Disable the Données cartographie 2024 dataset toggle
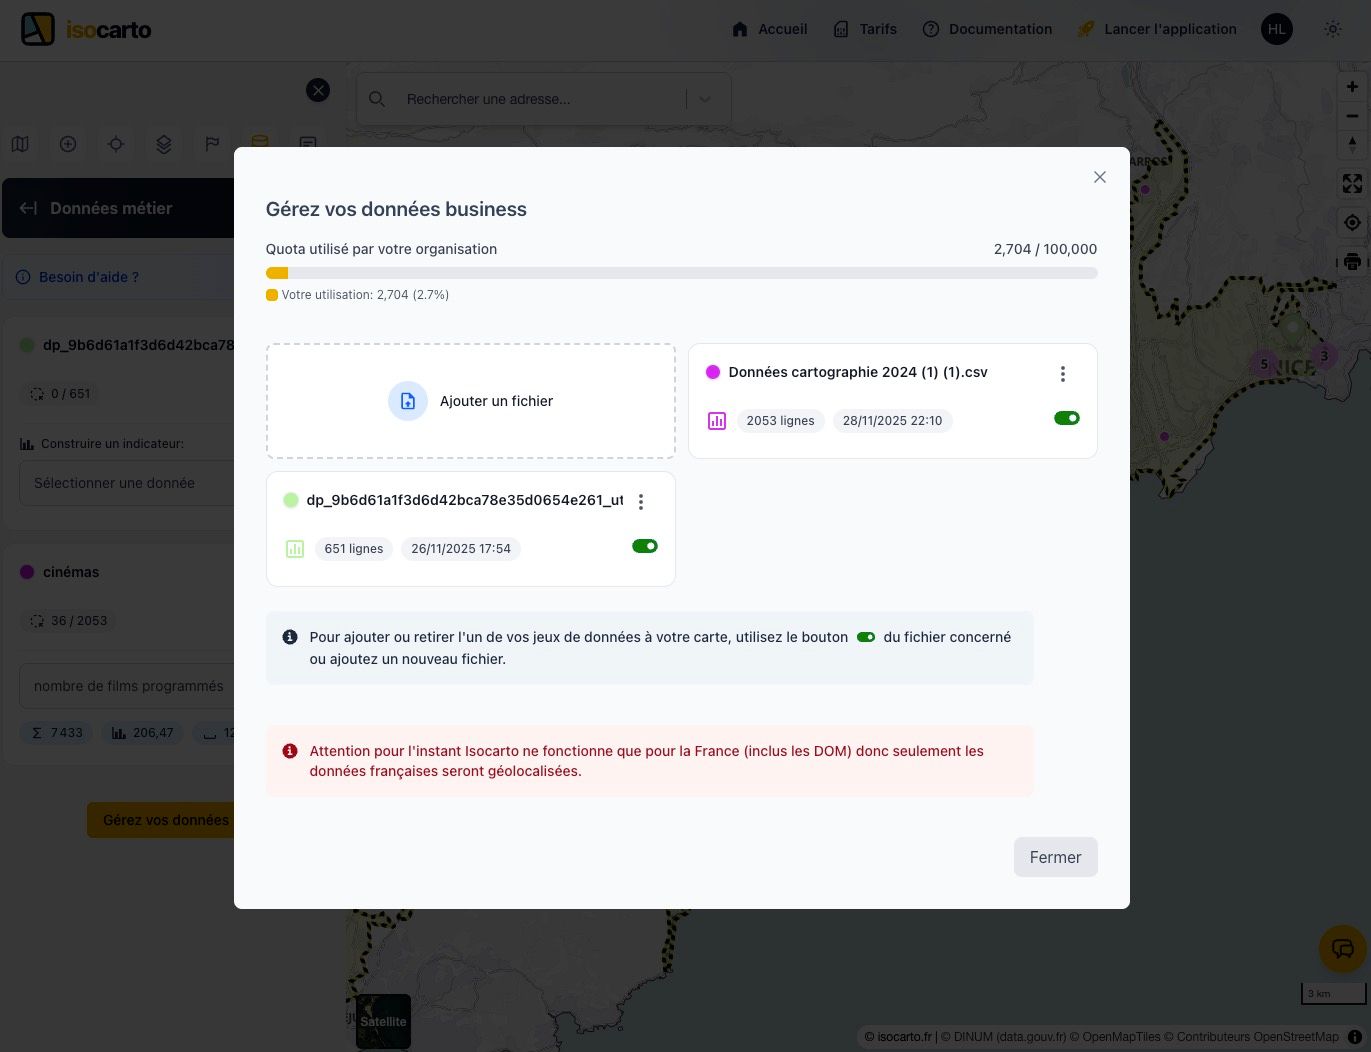The width and height of the screenshot is (1371, 1052). click(1066, 418)
